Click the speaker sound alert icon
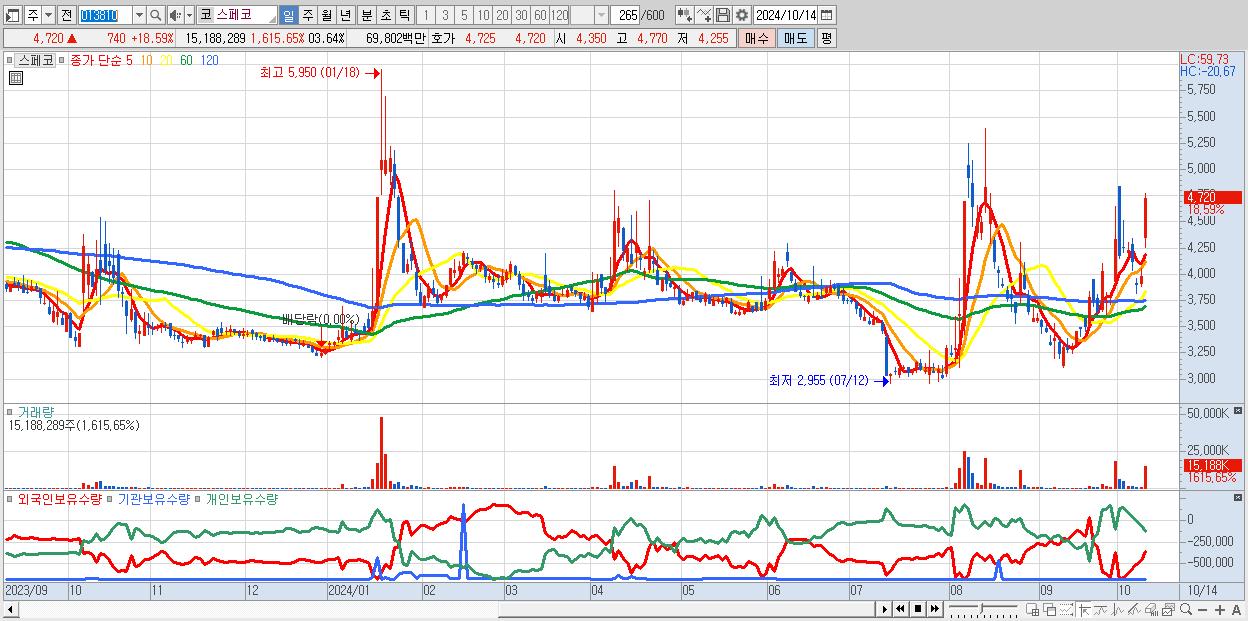 (x=175, y=15)
